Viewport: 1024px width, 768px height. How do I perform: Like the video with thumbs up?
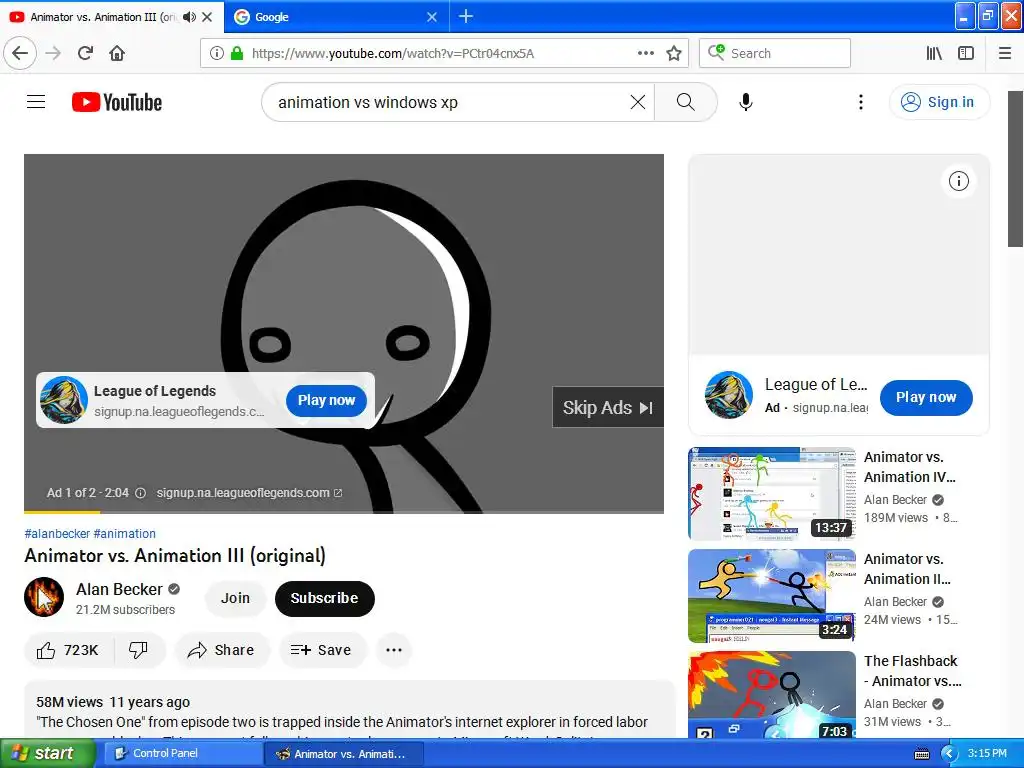(x=68, y=650)
